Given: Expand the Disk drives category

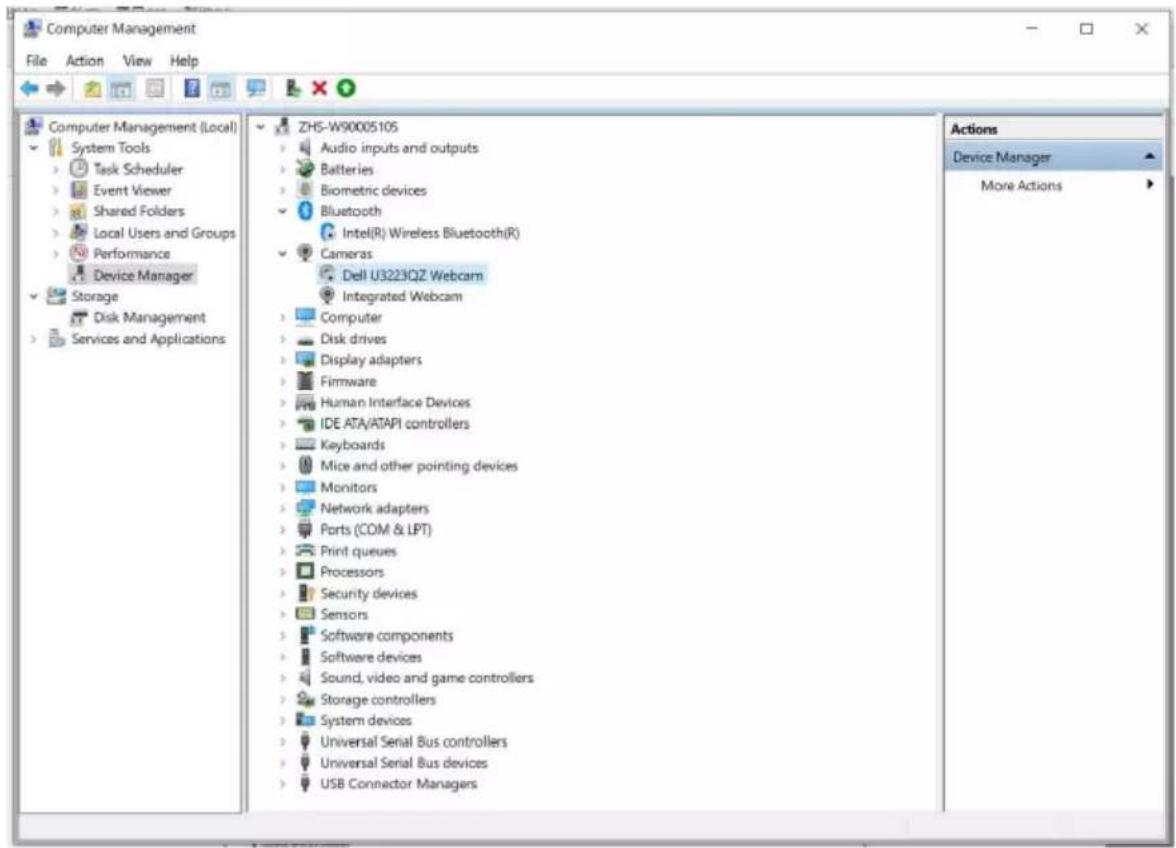Looking at the screenshot, I should (x=283, y=339).
